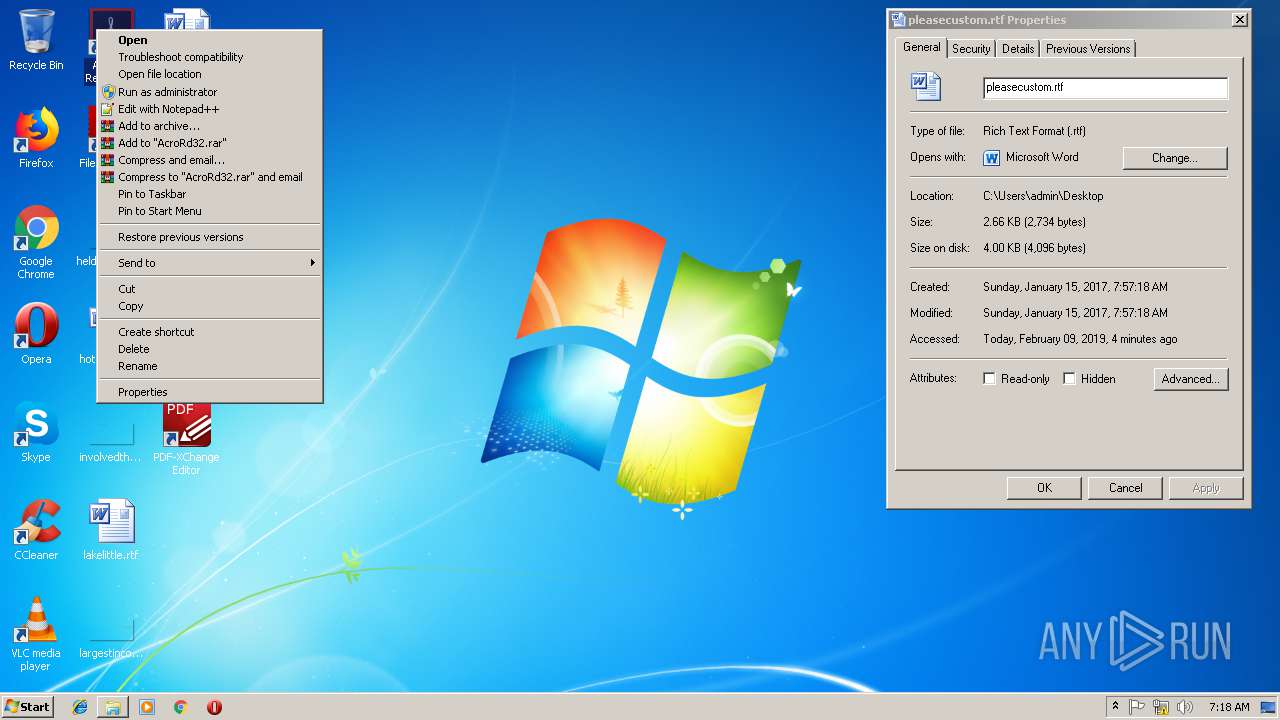Toggle the Read-only checkbox
1280x720 pixels.
coord(990,379)
